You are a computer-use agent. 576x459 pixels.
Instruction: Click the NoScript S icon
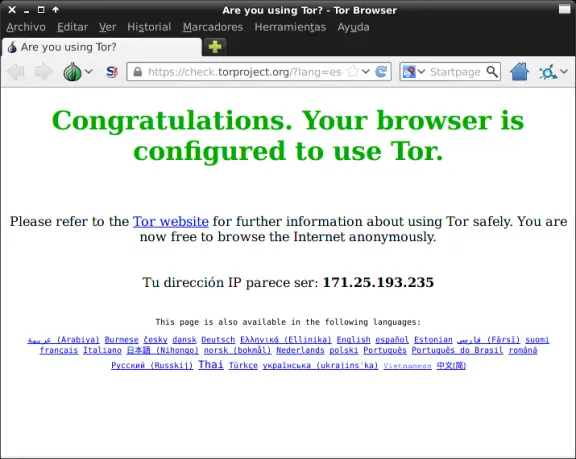point(112,72)
